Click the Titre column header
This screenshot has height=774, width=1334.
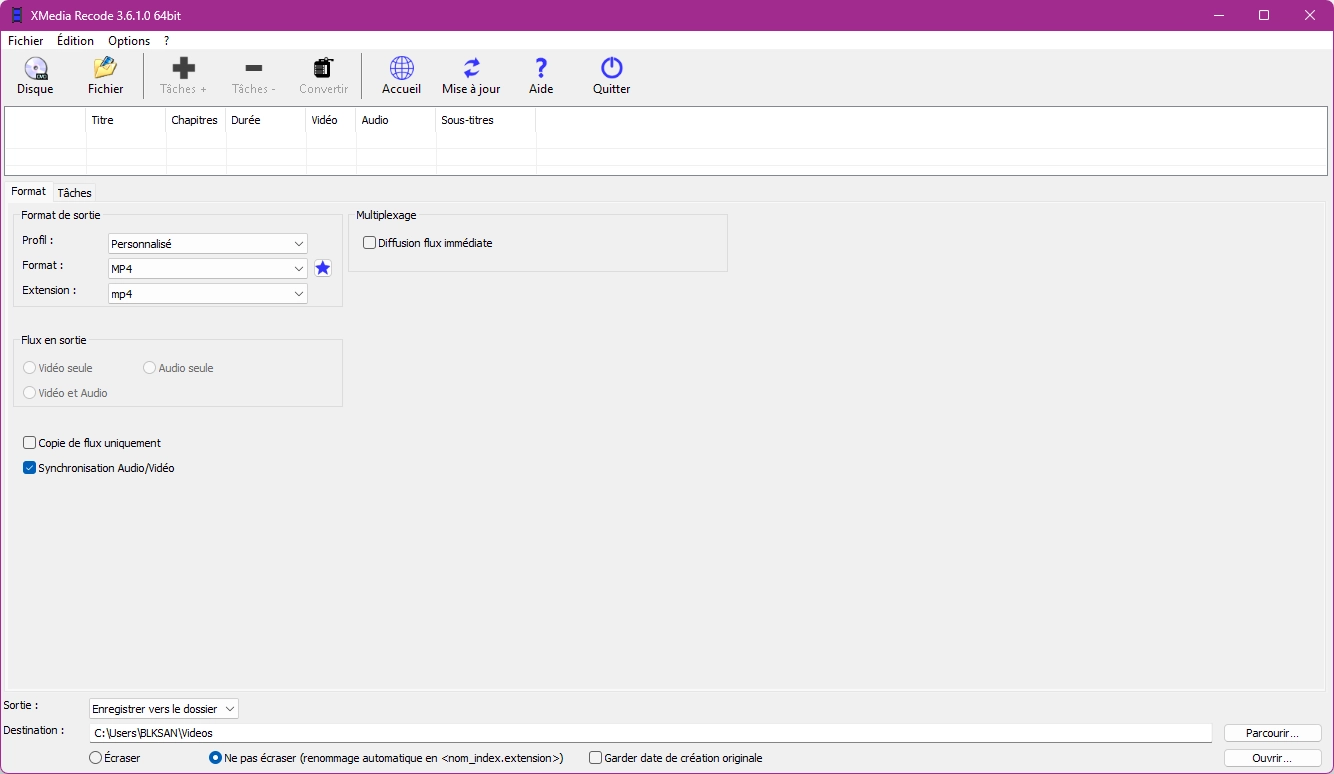tap(126, 120)
